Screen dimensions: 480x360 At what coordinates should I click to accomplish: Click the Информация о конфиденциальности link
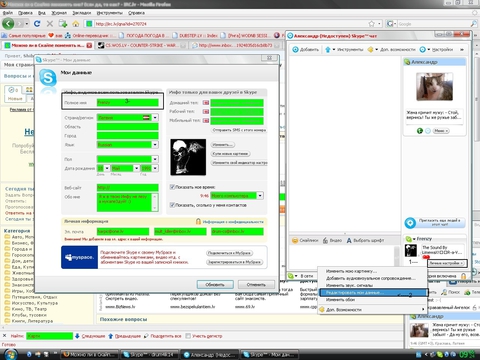233,222
